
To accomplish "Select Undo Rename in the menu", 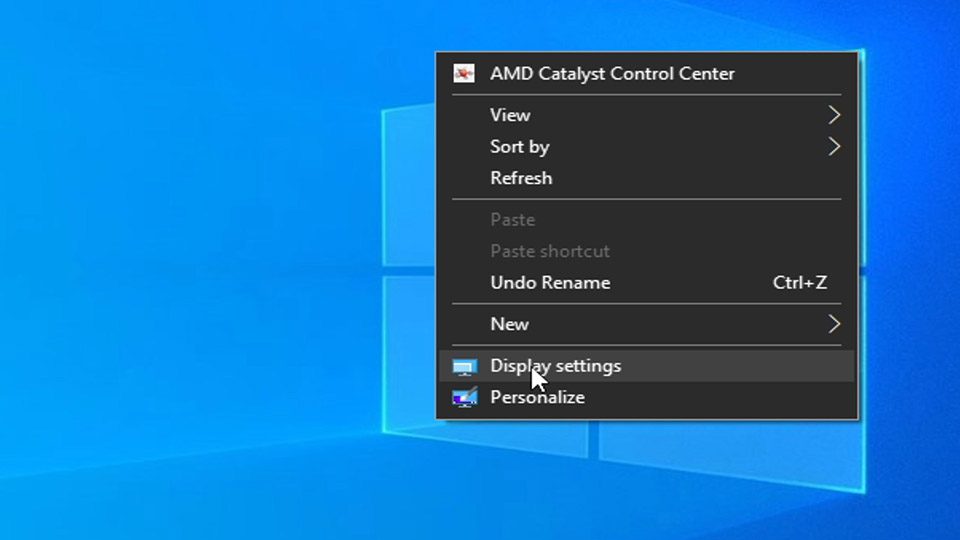I will point(647,283).
